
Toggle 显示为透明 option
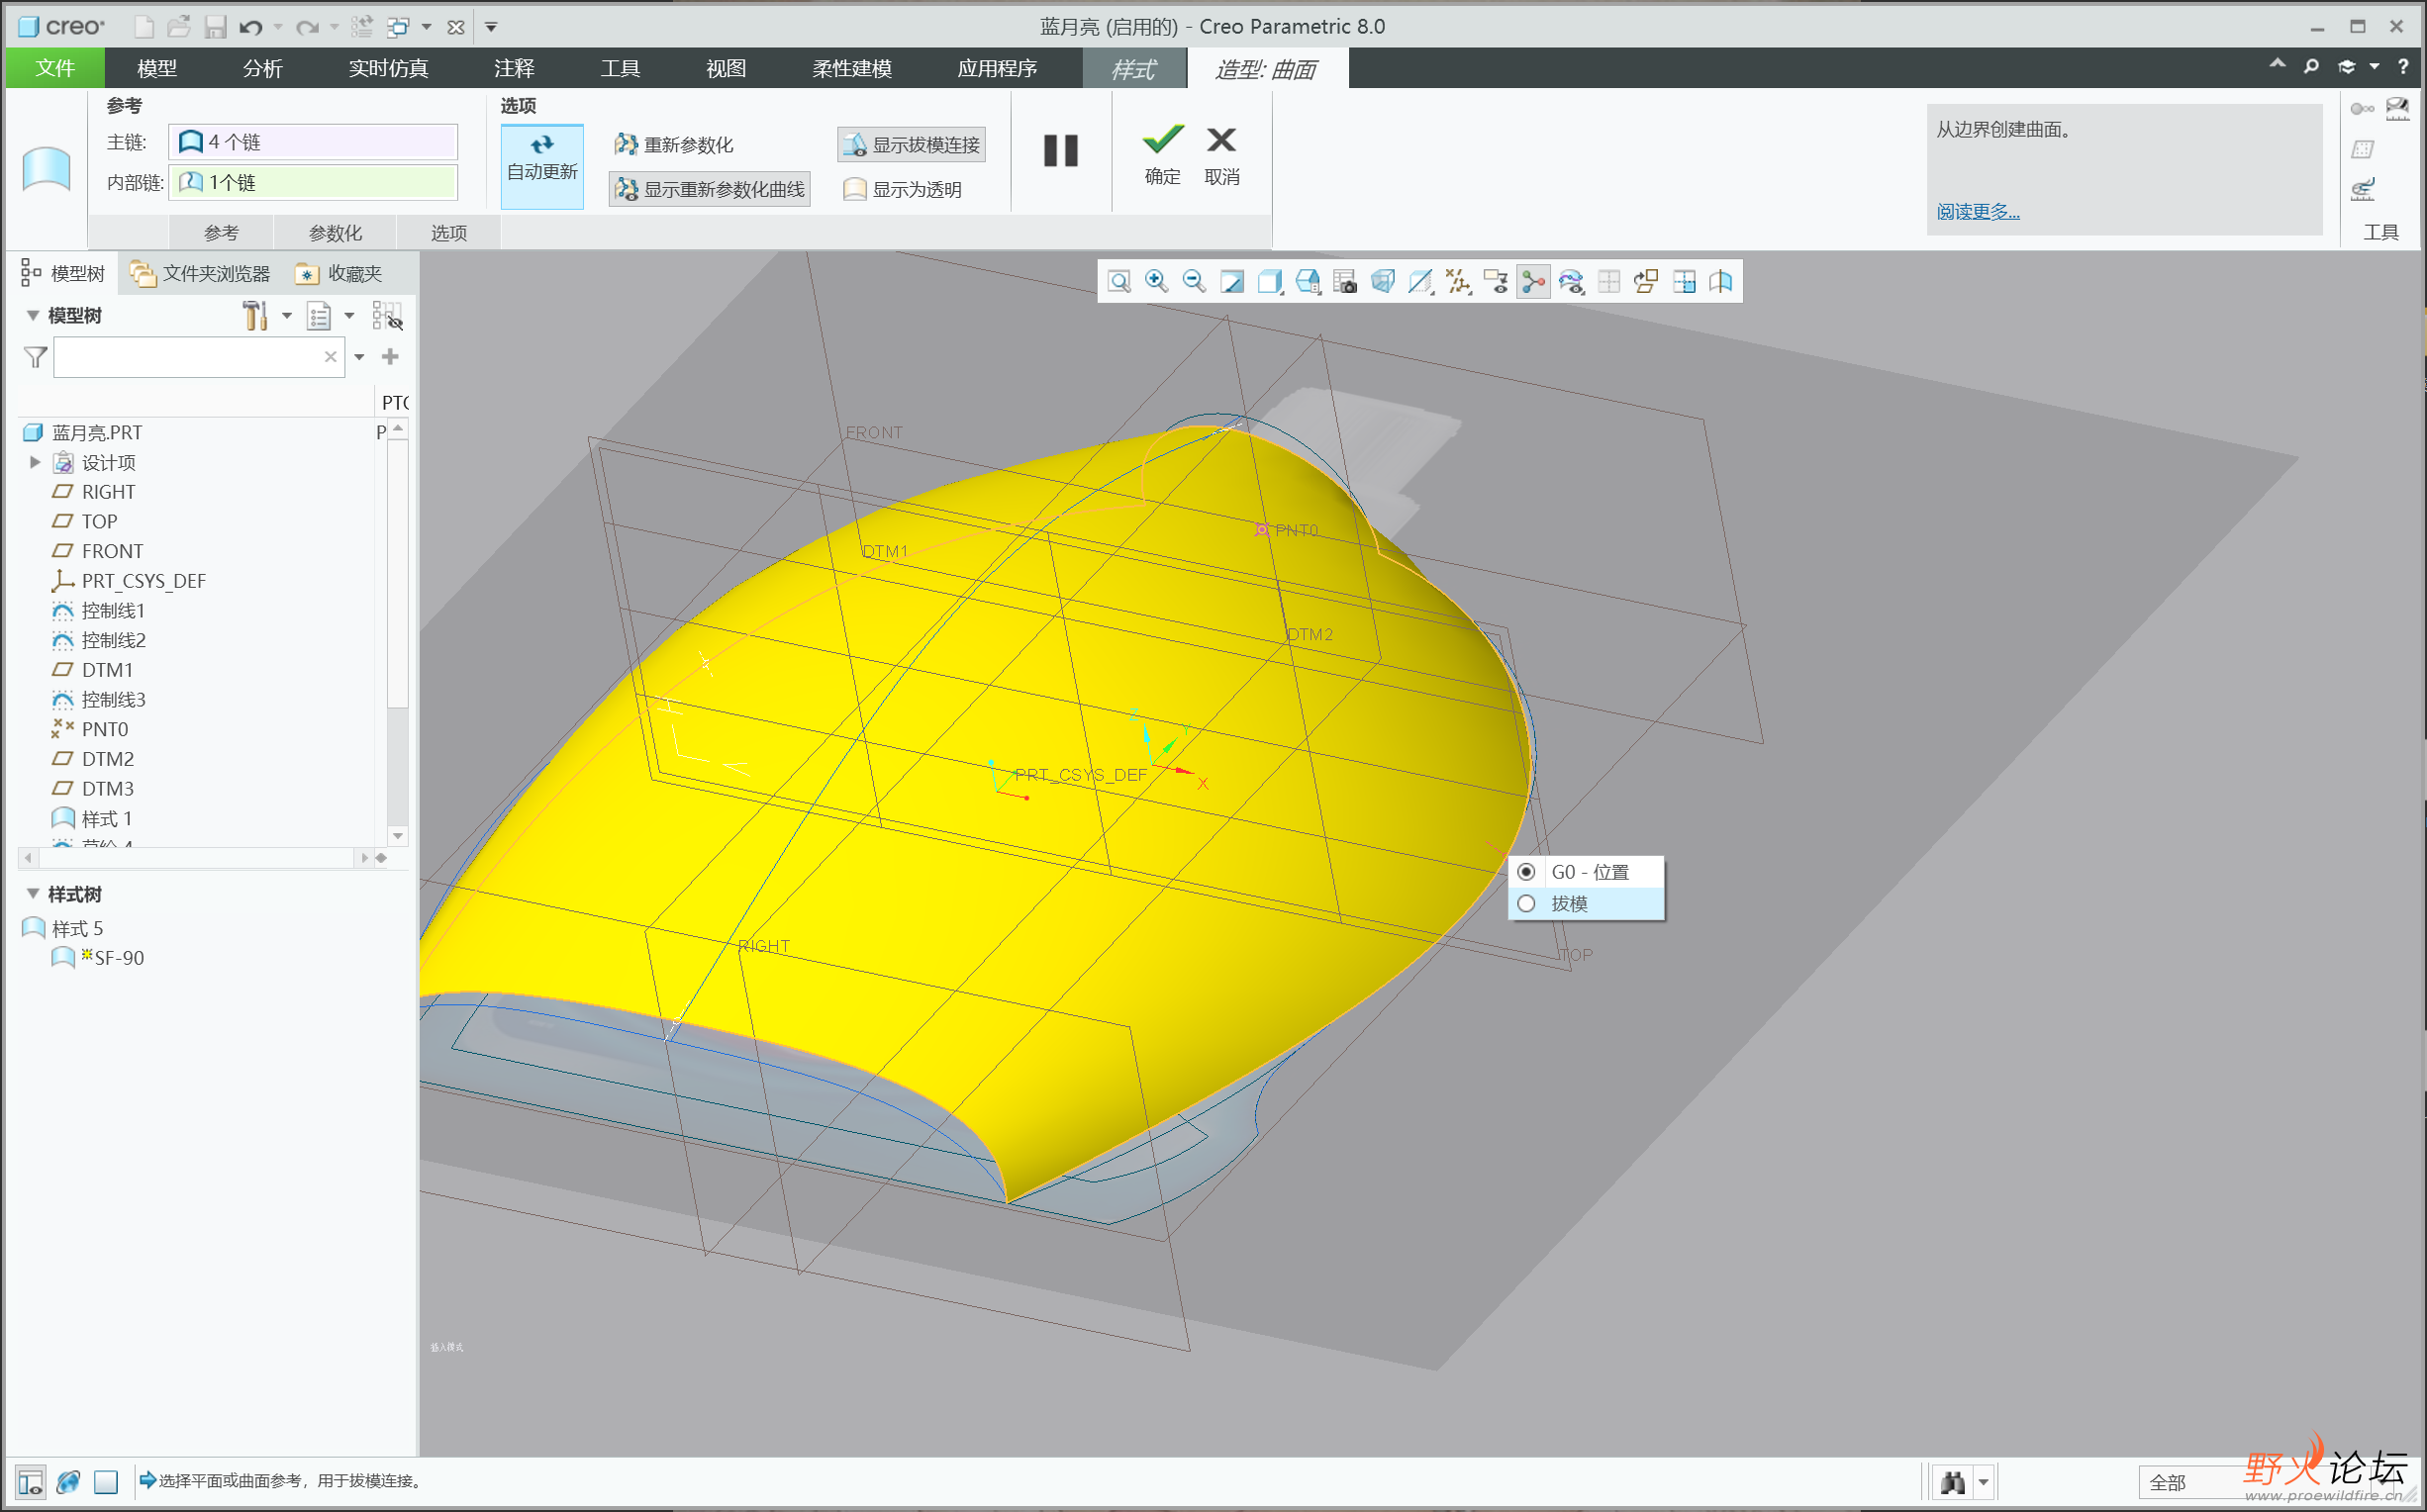tap(902, 189)
